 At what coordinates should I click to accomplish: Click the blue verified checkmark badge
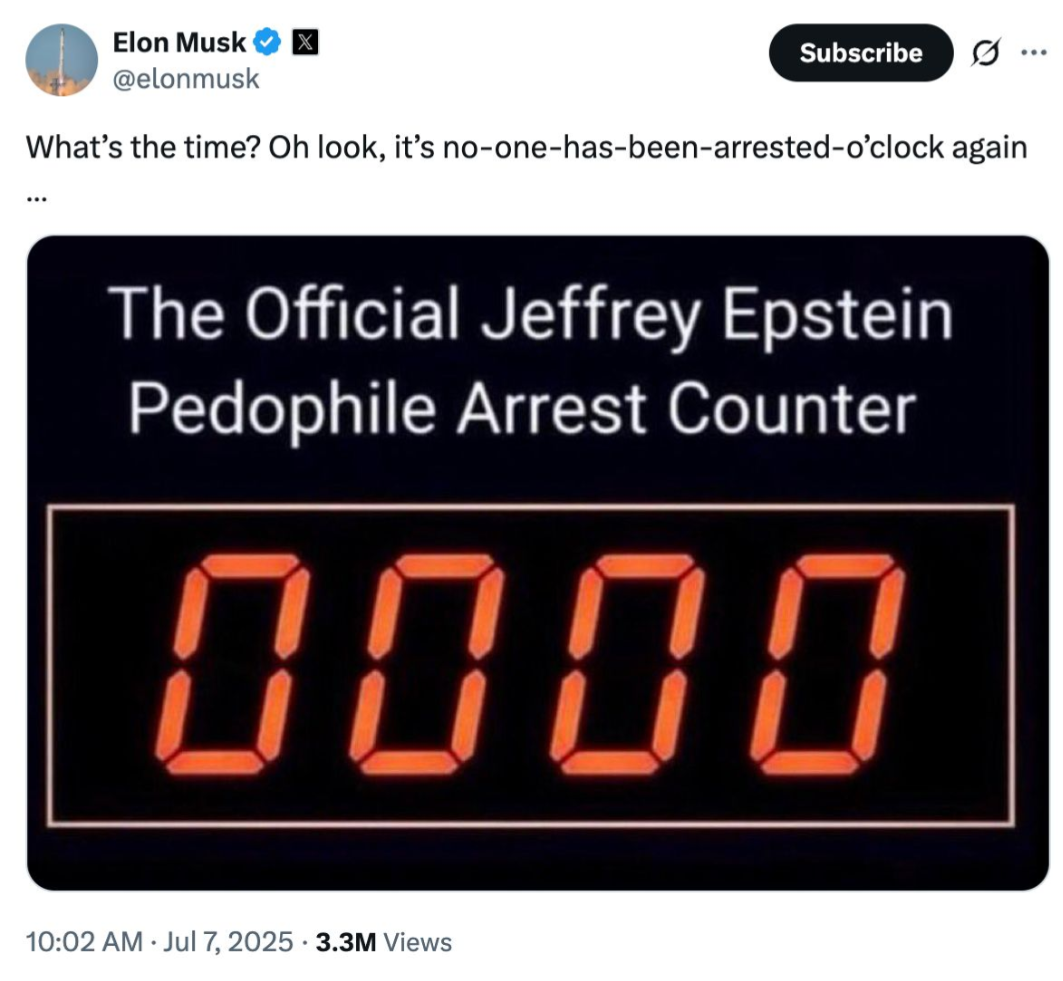(x=266, y=43)
